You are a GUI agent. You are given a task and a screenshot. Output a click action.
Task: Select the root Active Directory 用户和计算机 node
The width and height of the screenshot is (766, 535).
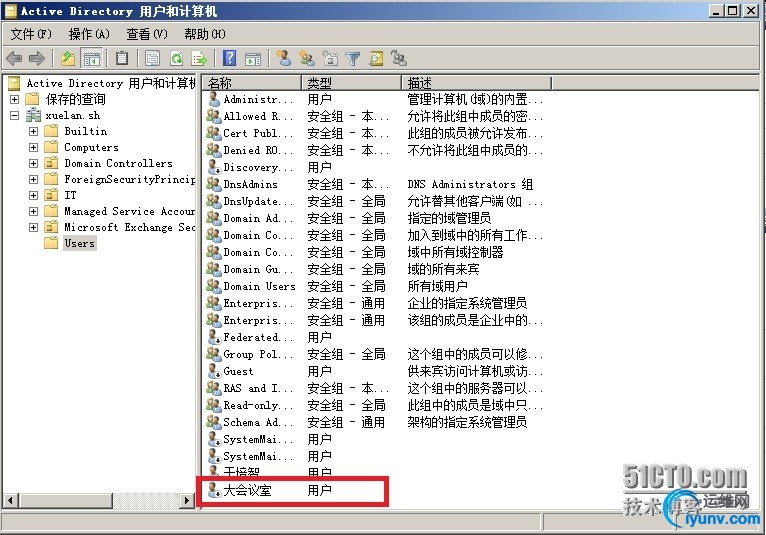(111, 83)
